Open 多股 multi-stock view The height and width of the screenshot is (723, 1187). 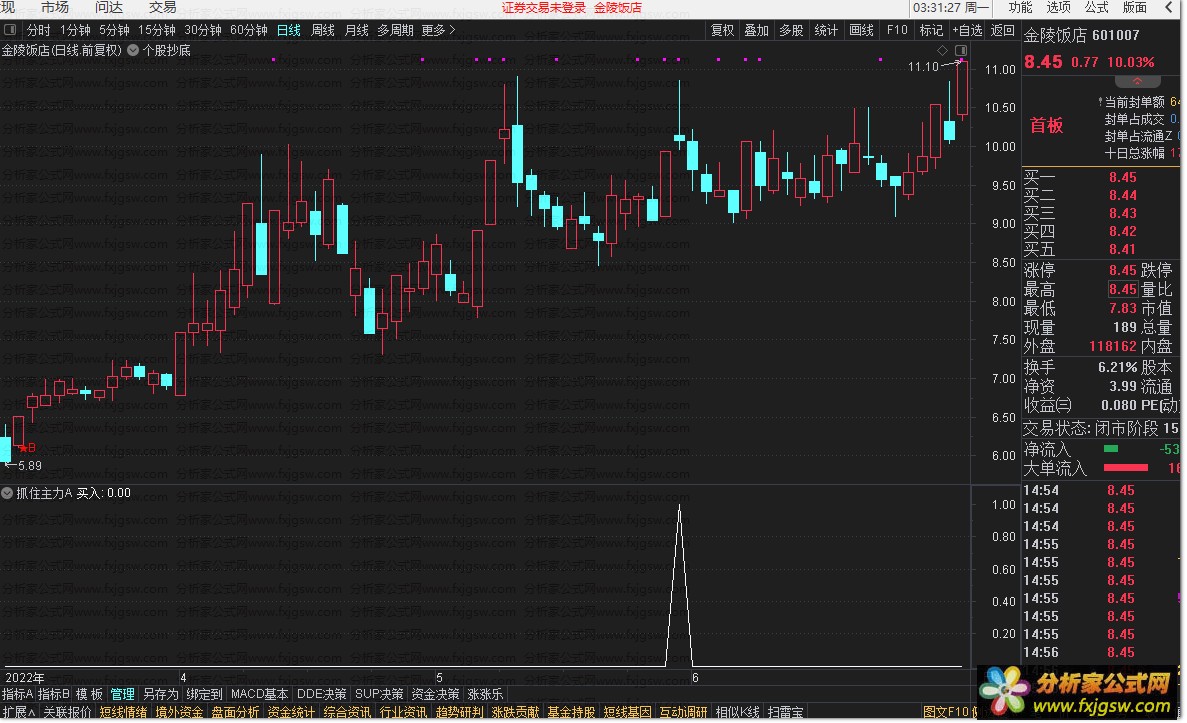point(791,30)
